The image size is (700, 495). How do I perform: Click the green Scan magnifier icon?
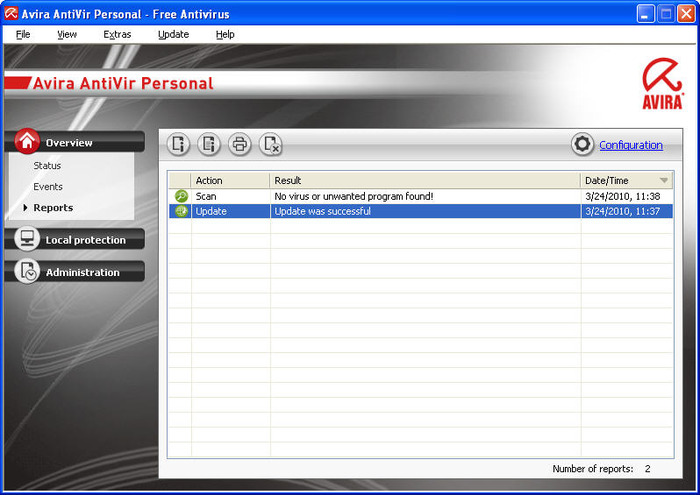[x=181, y=196]
